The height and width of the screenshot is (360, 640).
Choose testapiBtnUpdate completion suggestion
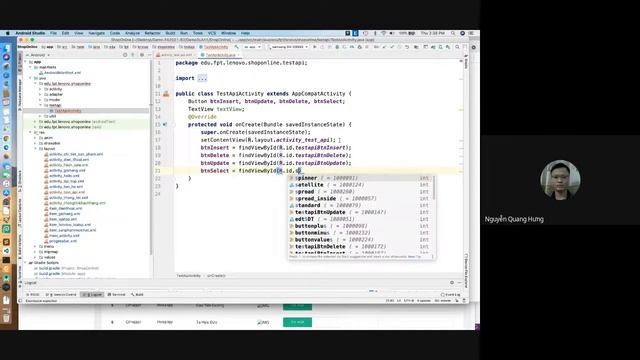[360, 212]
